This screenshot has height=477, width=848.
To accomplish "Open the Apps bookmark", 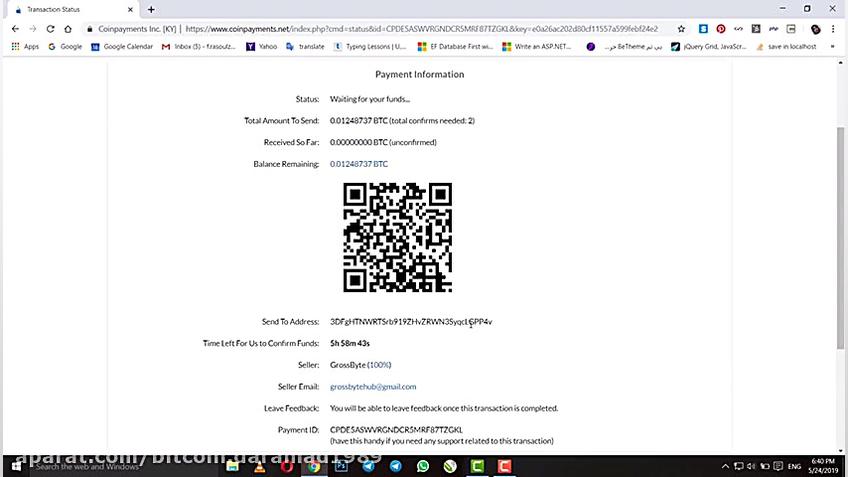I will coord(25,47).
